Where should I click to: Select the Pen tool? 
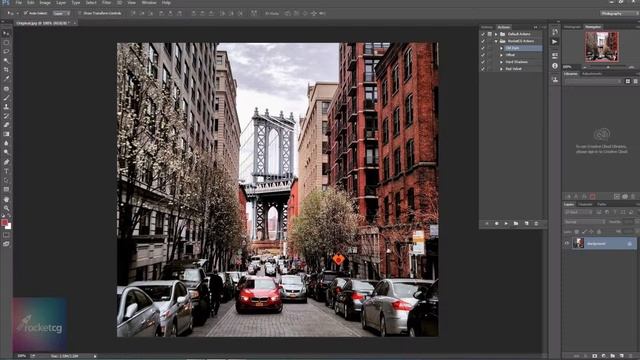pyautogui.click(x=6, y=162)
